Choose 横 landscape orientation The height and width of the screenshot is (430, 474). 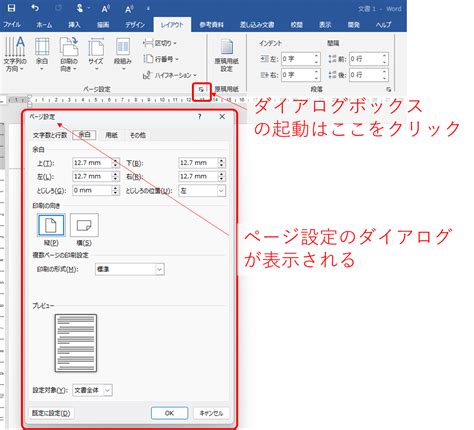[x=84, y=226]
